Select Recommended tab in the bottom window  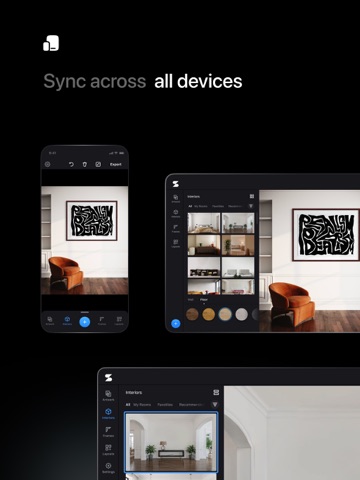tap(191, 405)
